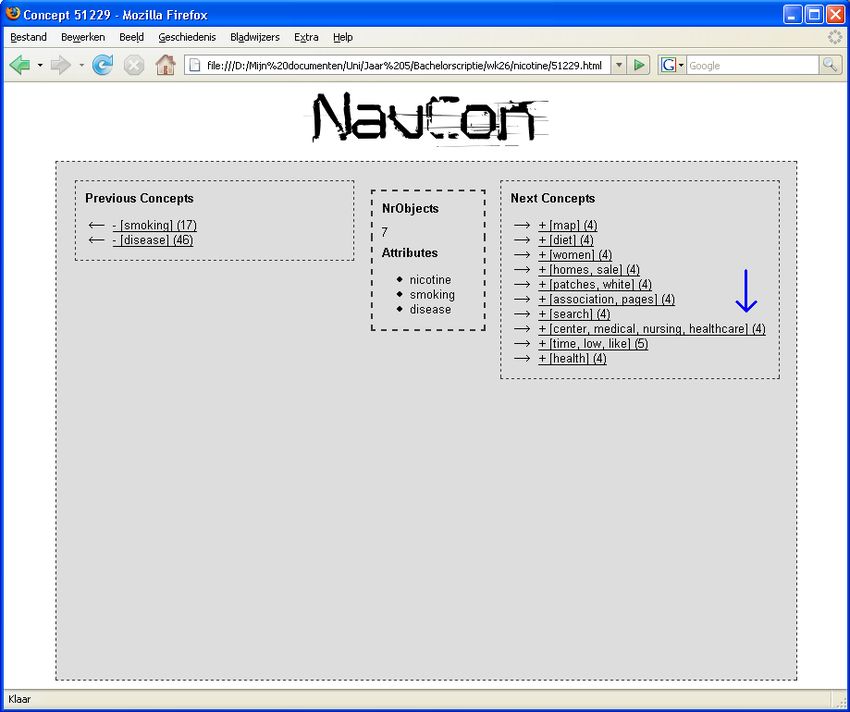Go to the Home page
The height and width of the screenshot is (712, 850).
tap(165, 66)
